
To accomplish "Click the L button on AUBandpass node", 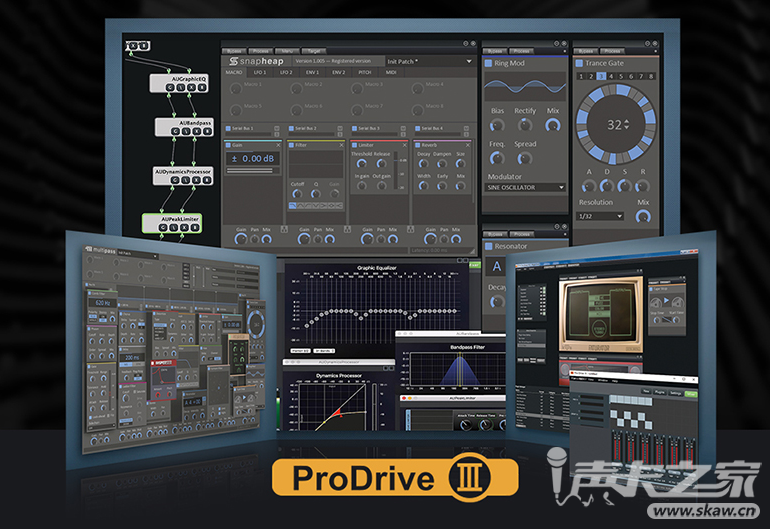I will 186,131.
